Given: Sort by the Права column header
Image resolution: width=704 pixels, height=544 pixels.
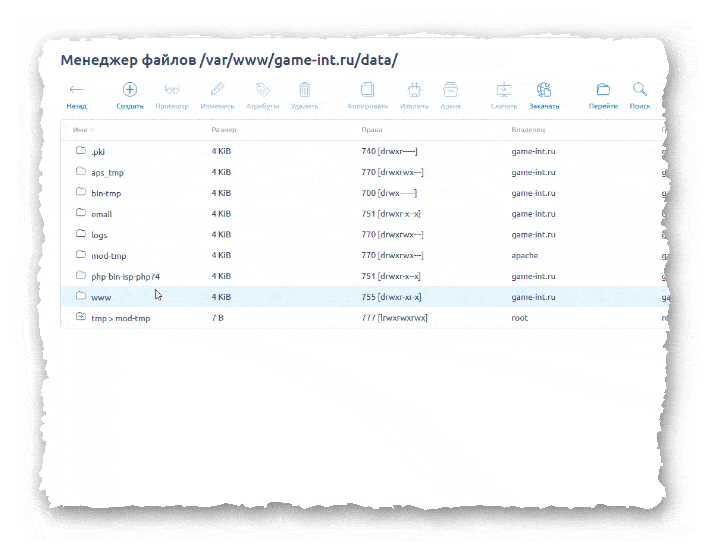Looking at the screenshot, I should (x=372, y=130).
